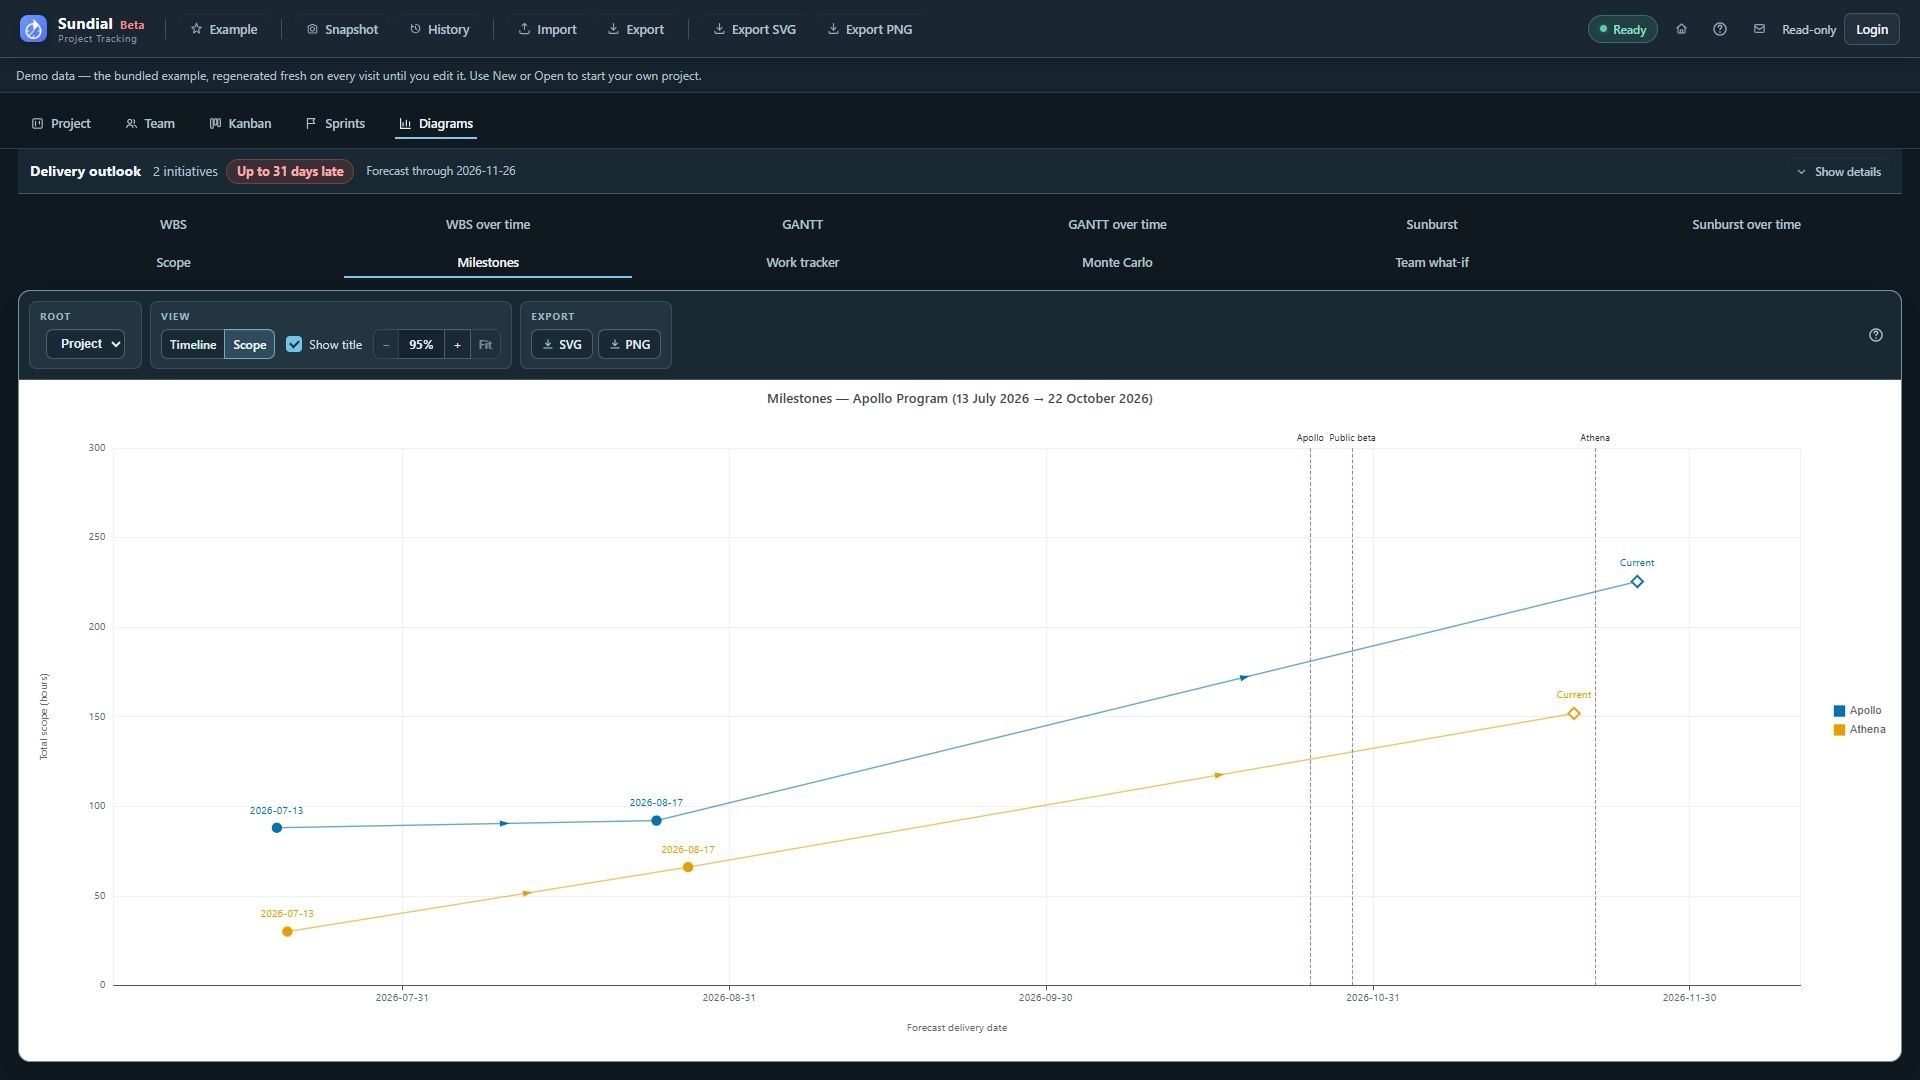This screenshot has width=1920, height=1080.
Task: Select the Scope view toggle
Action: pyautogui.click(x=250, y=344)
